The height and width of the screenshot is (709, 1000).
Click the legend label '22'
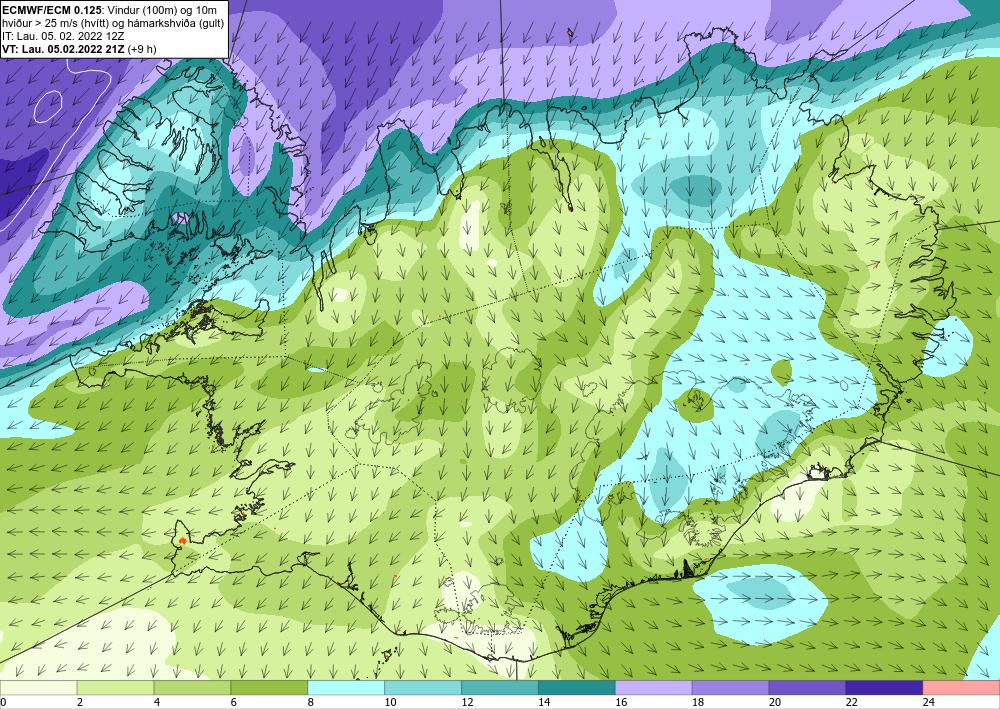coord(851,702)
